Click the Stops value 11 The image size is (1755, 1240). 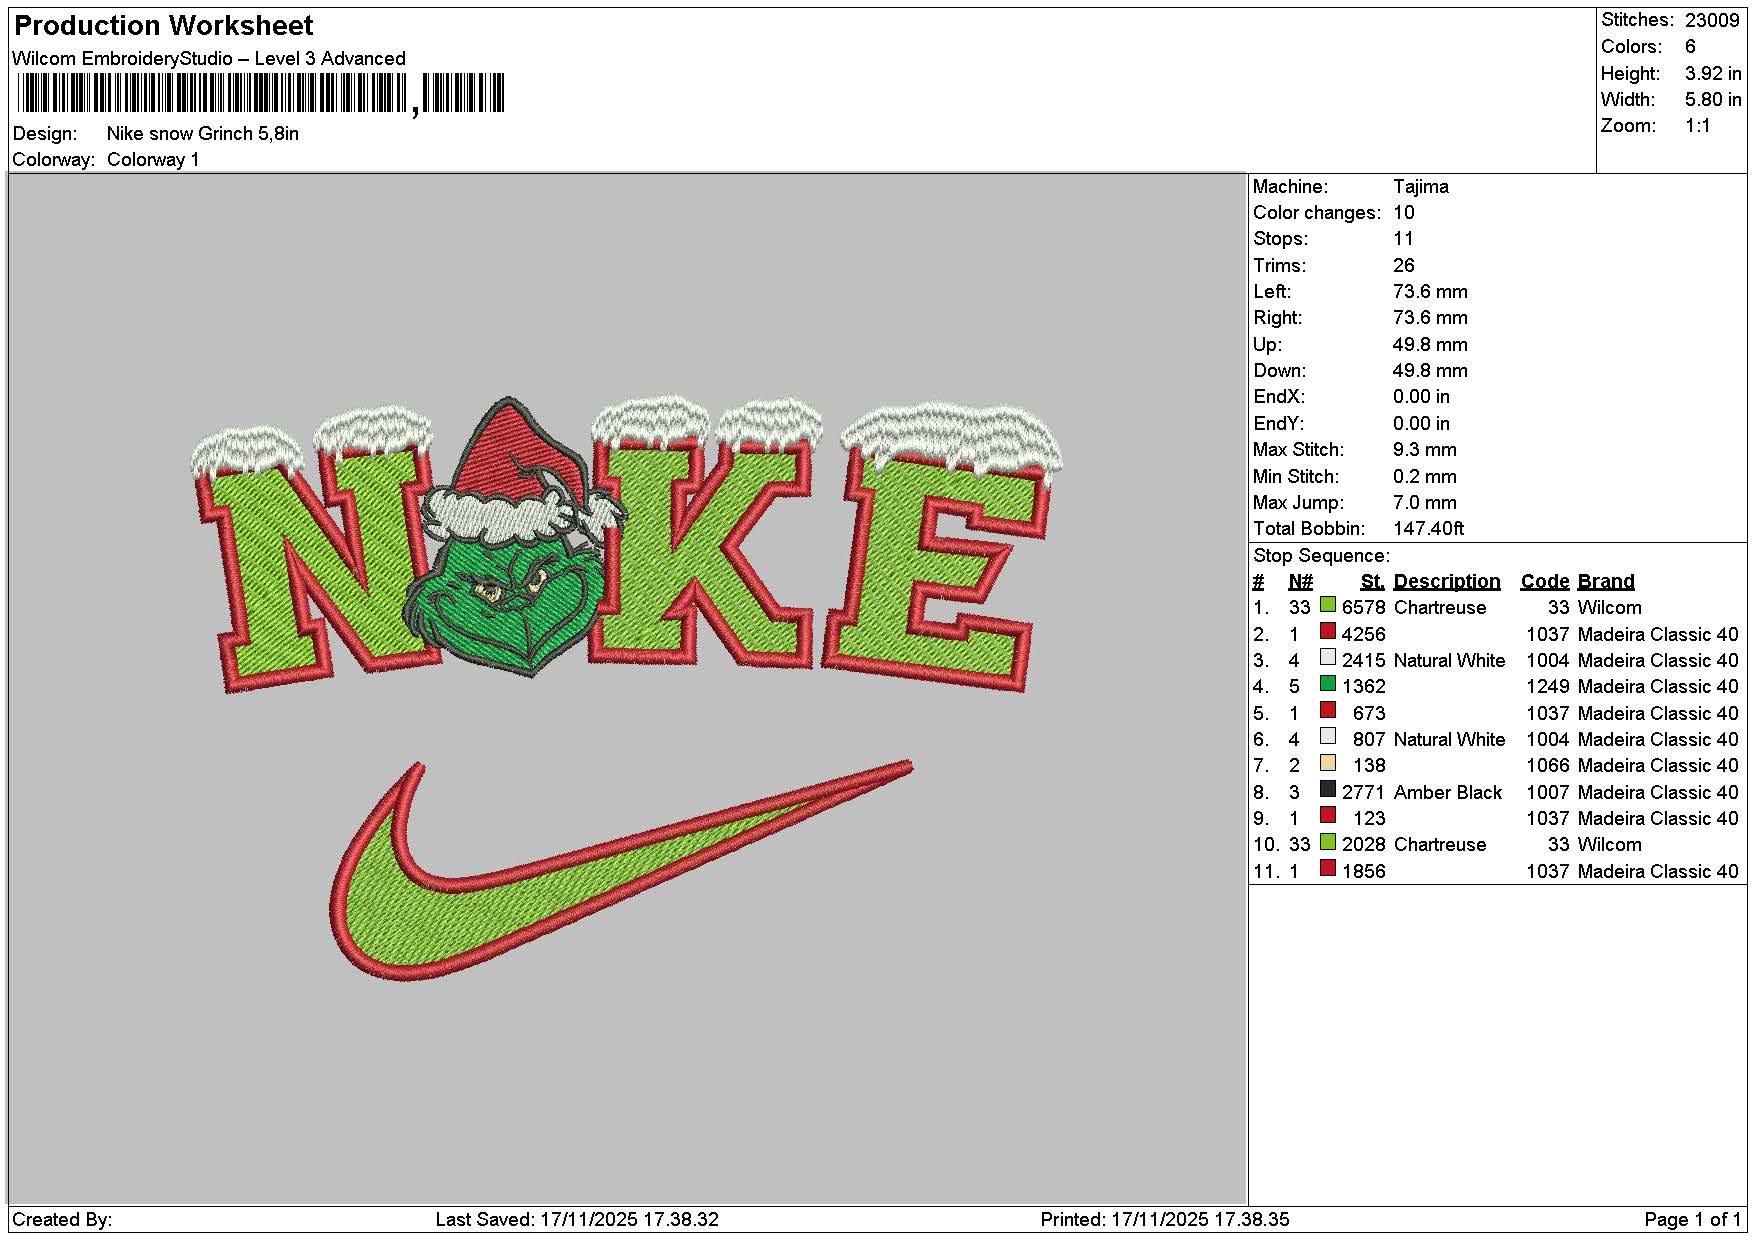tap(1404, 238)
